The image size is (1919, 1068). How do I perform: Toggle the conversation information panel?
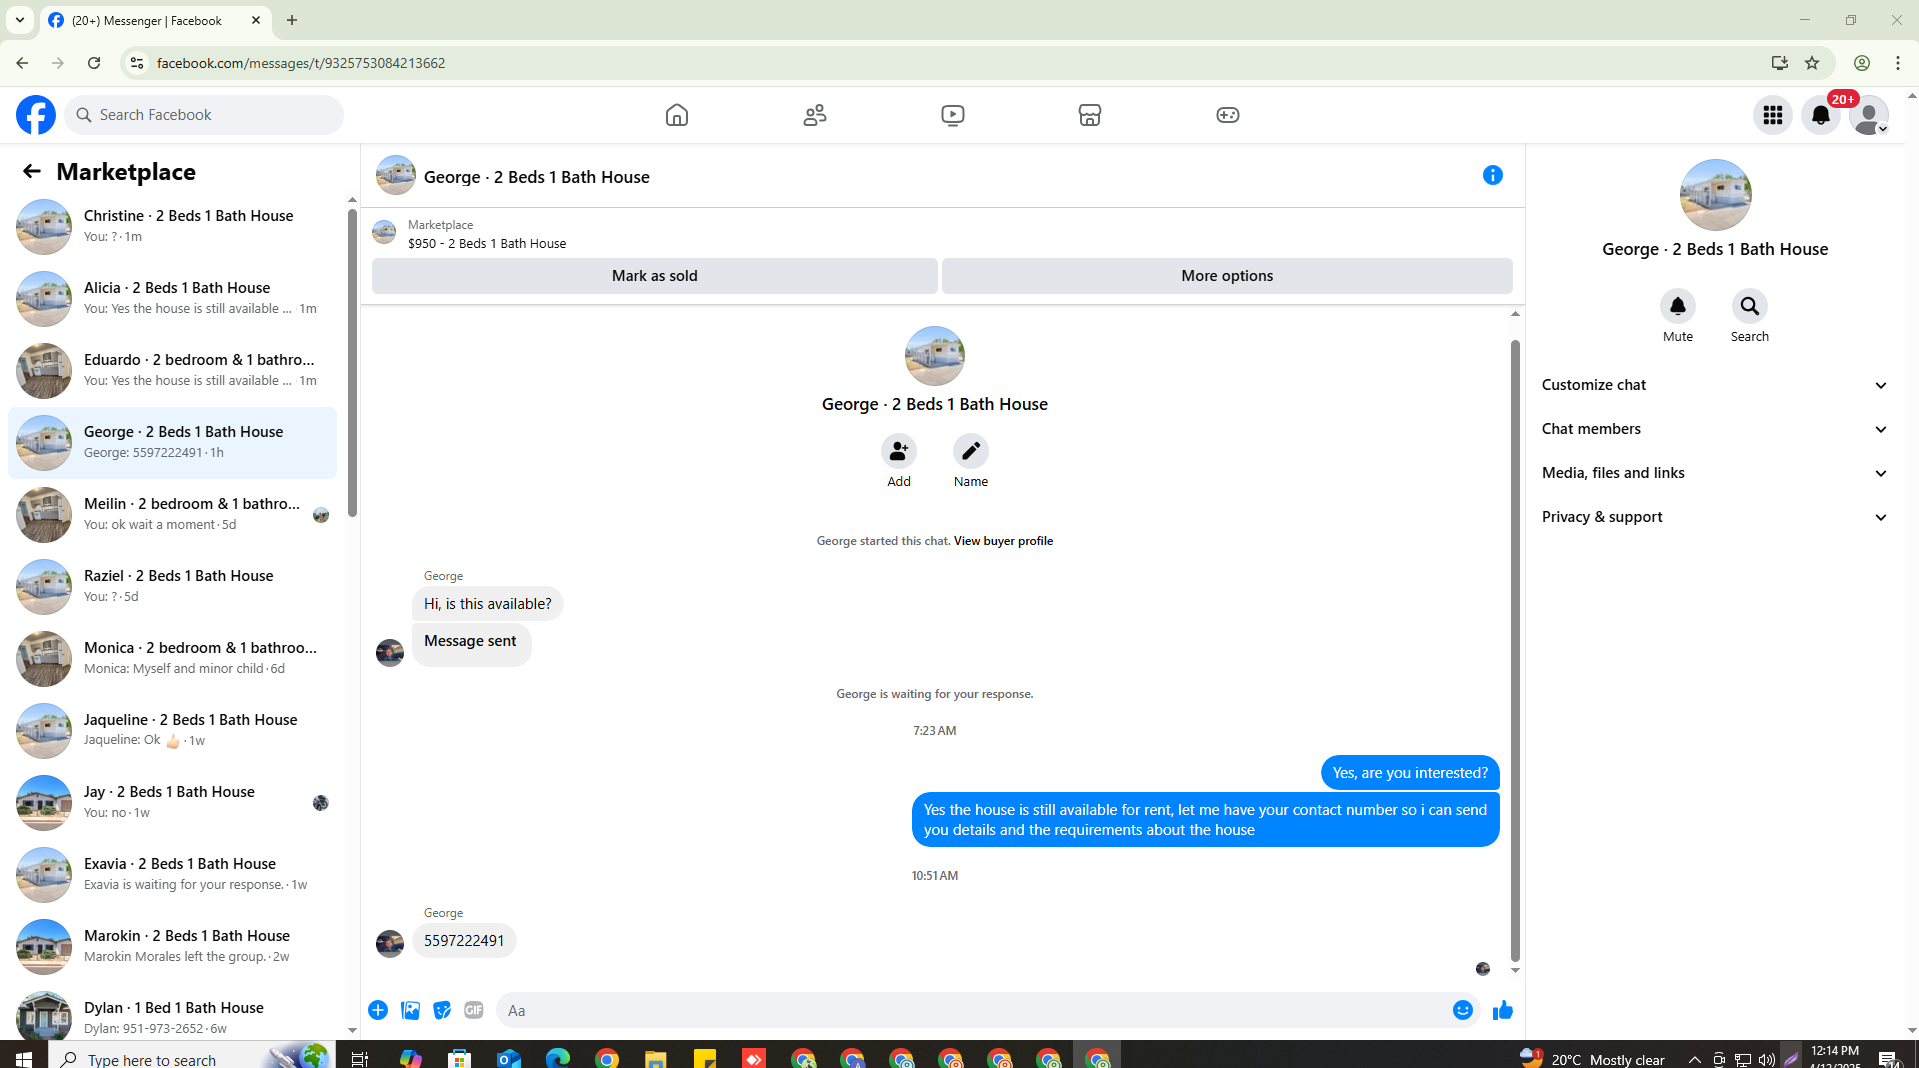(1493, 175)
